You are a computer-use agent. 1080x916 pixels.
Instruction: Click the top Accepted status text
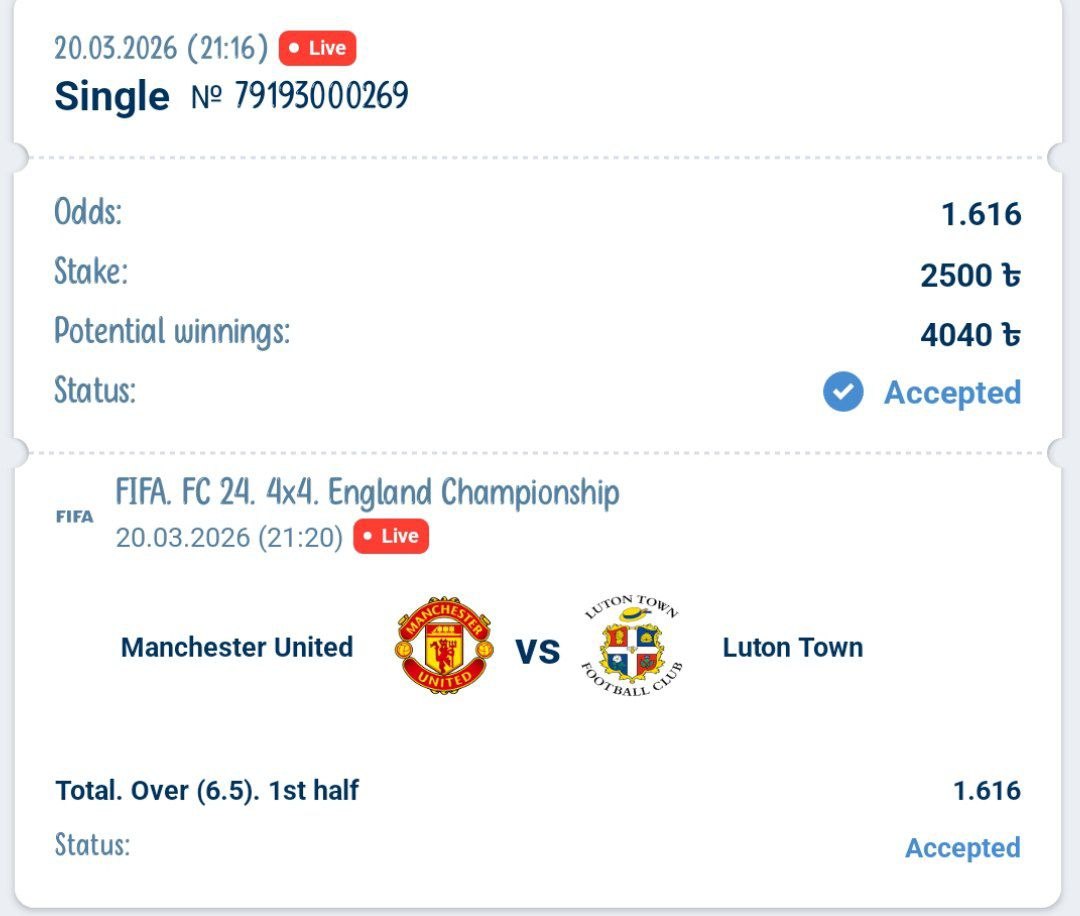coord(952,392)
